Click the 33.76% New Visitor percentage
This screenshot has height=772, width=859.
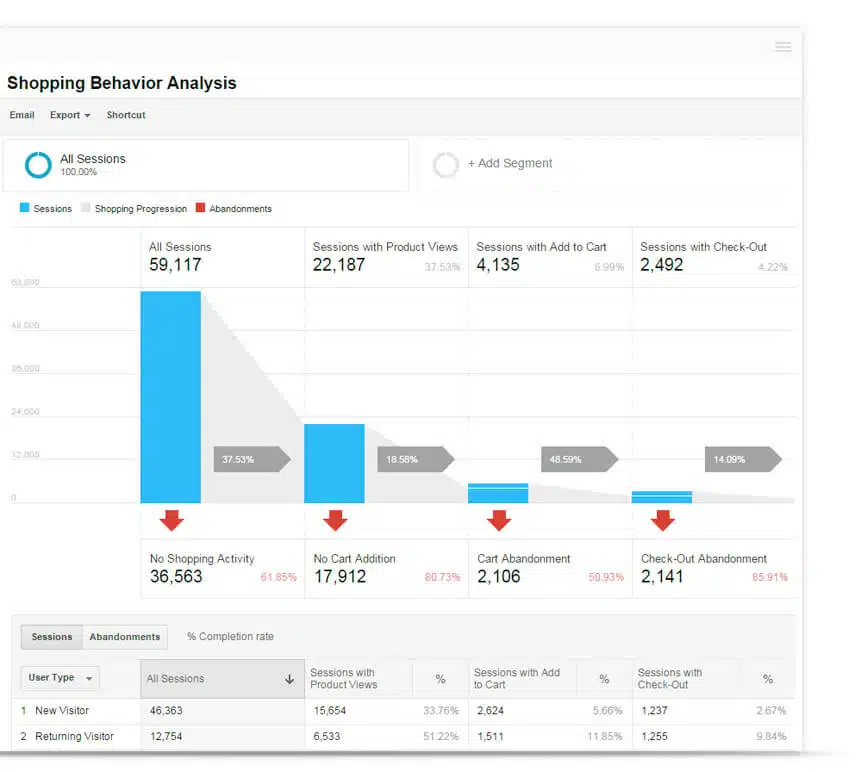(x=440, y=711)
